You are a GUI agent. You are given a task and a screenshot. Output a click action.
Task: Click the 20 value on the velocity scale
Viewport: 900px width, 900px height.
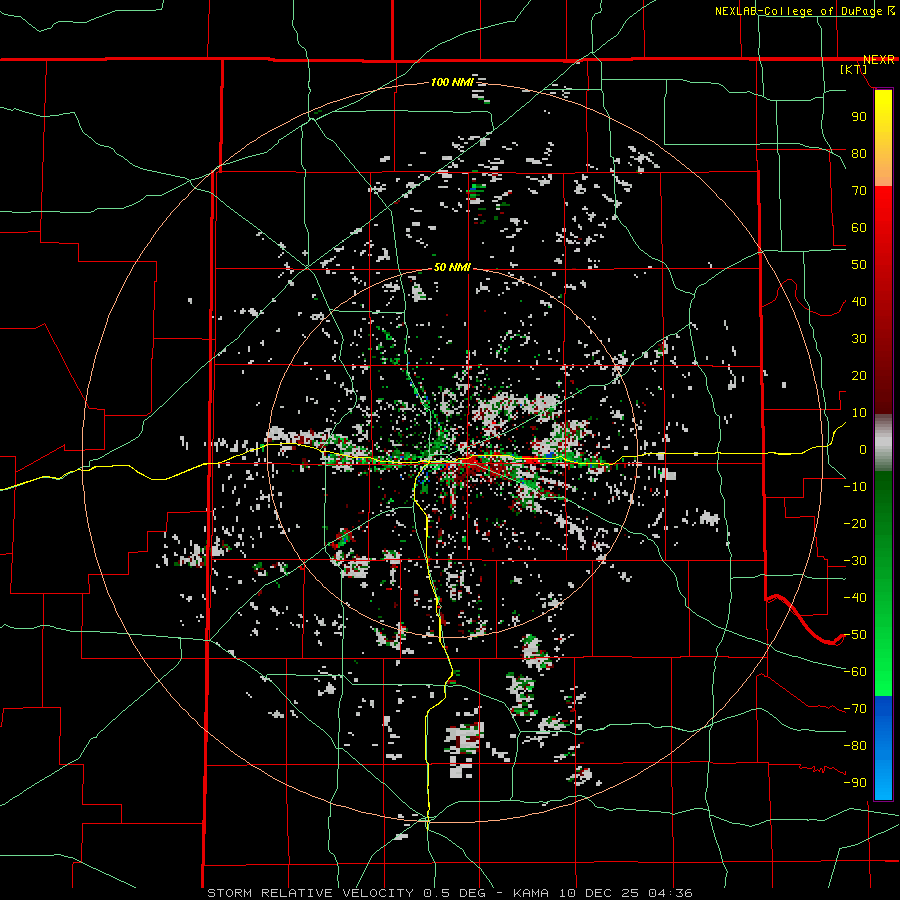[x=859, y=375]
